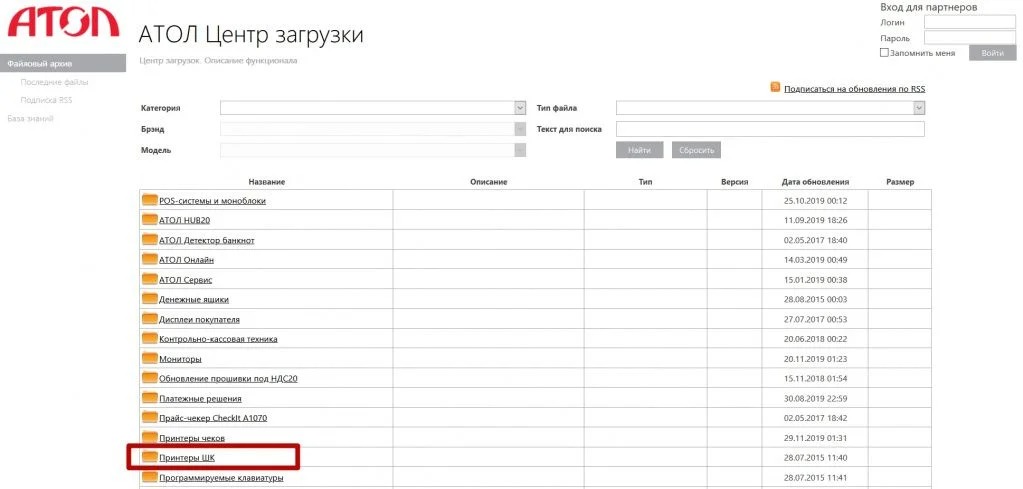The width and height of the screenshot is (1023, 489).
Task: Open the Тип файла dropdown
Action: click(771, 108)
